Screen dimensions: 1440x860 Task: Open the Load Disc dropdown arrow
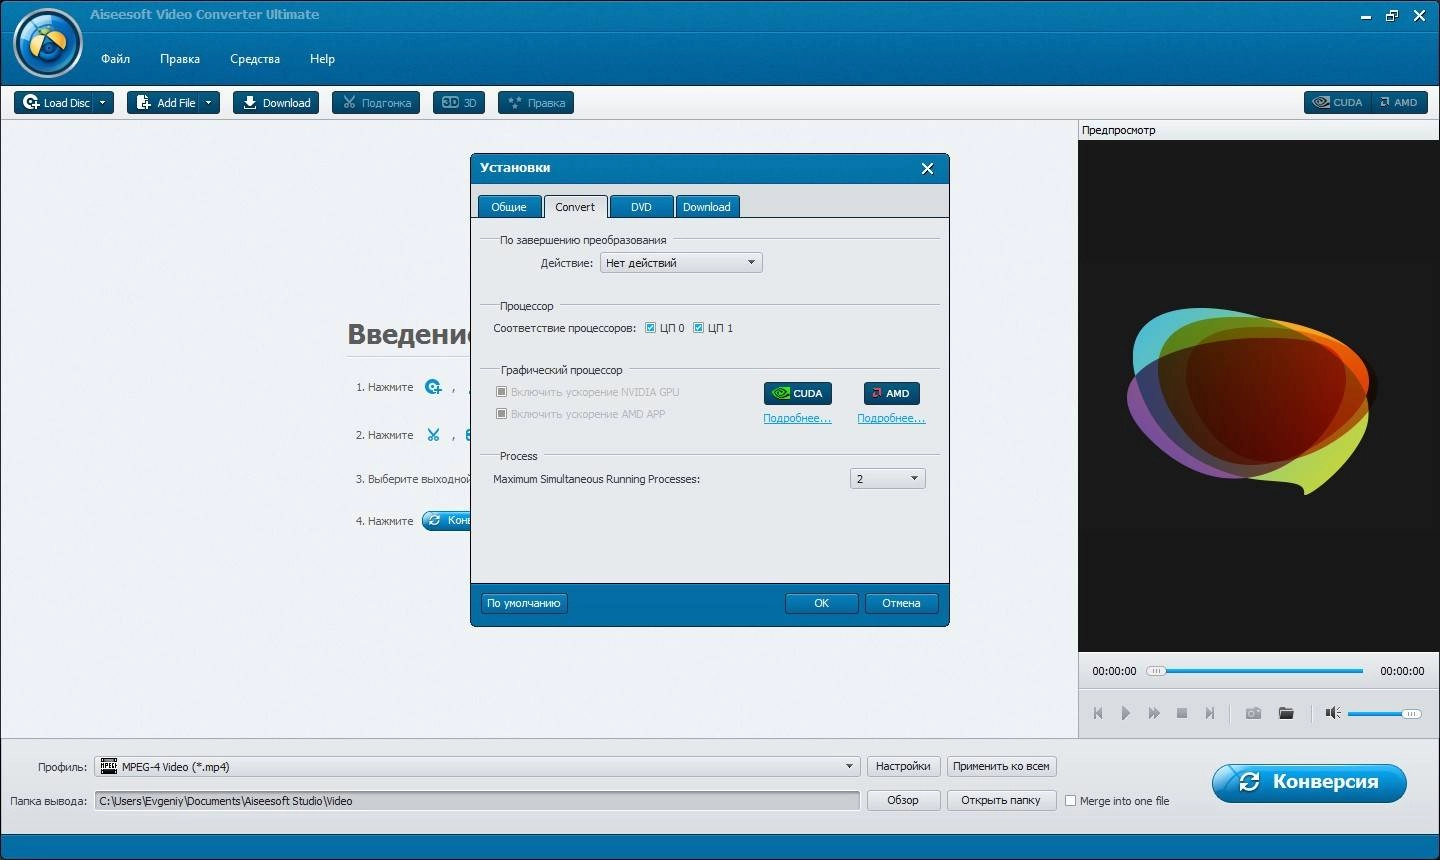pyautogui.click(x=103, y=102)
